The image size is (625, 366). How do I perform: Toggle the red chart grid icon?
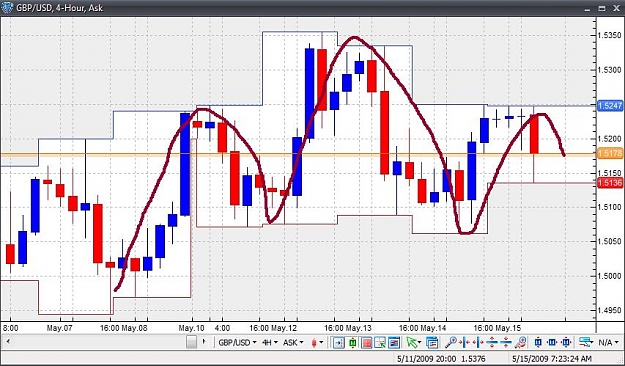coord(367,342)
